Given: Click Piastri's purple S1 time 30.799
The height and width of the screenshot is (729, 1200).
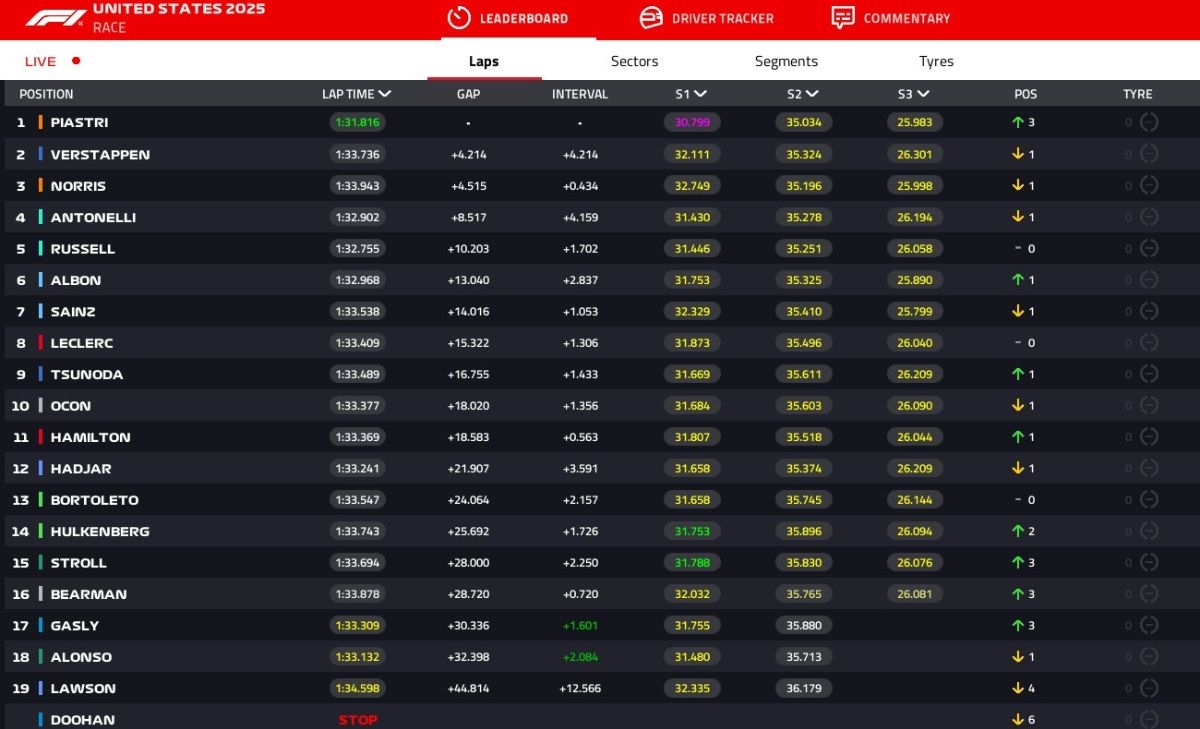Looking at the screenshot, I should [x=692, y=122].
